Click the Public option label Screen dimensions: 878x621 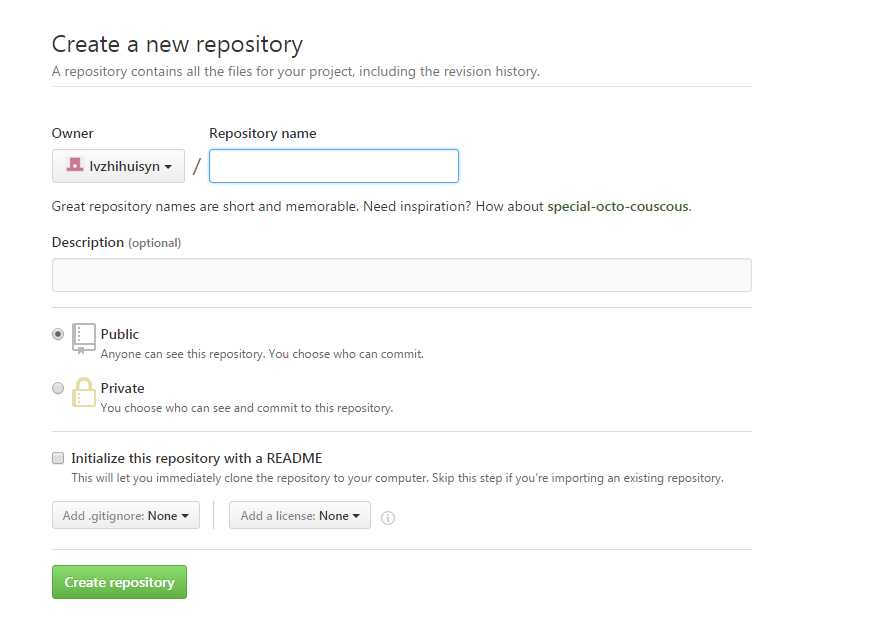point(120,334)
